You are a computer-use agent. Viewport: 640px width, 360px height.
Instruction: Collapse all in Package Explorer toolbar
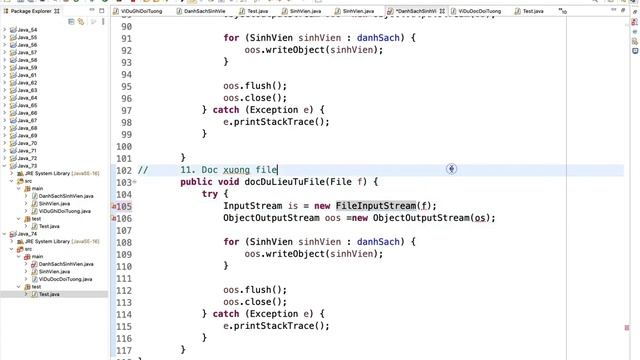(x=71, y=22)
